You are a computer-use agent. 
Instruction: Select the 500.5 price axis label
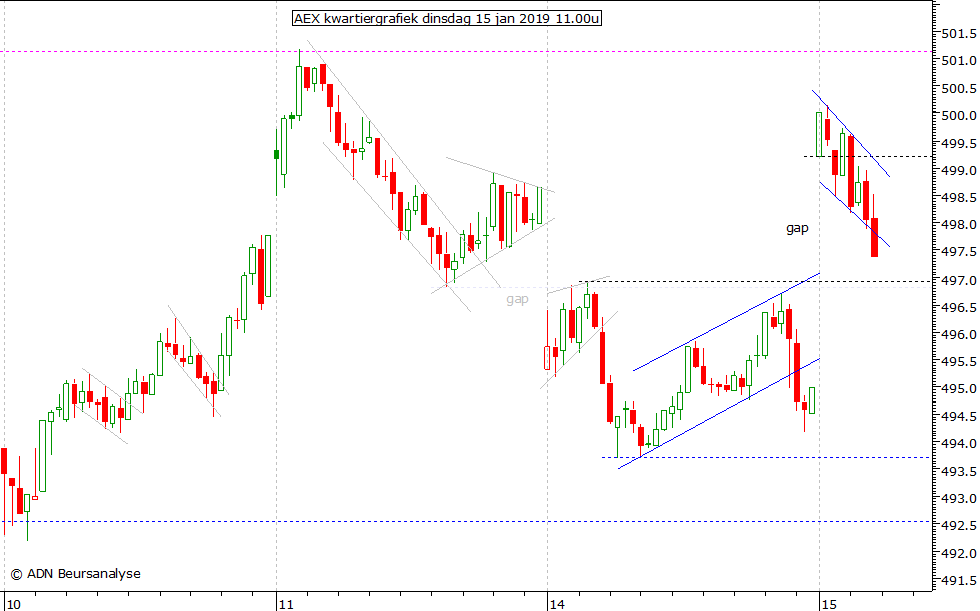(959, 88)
